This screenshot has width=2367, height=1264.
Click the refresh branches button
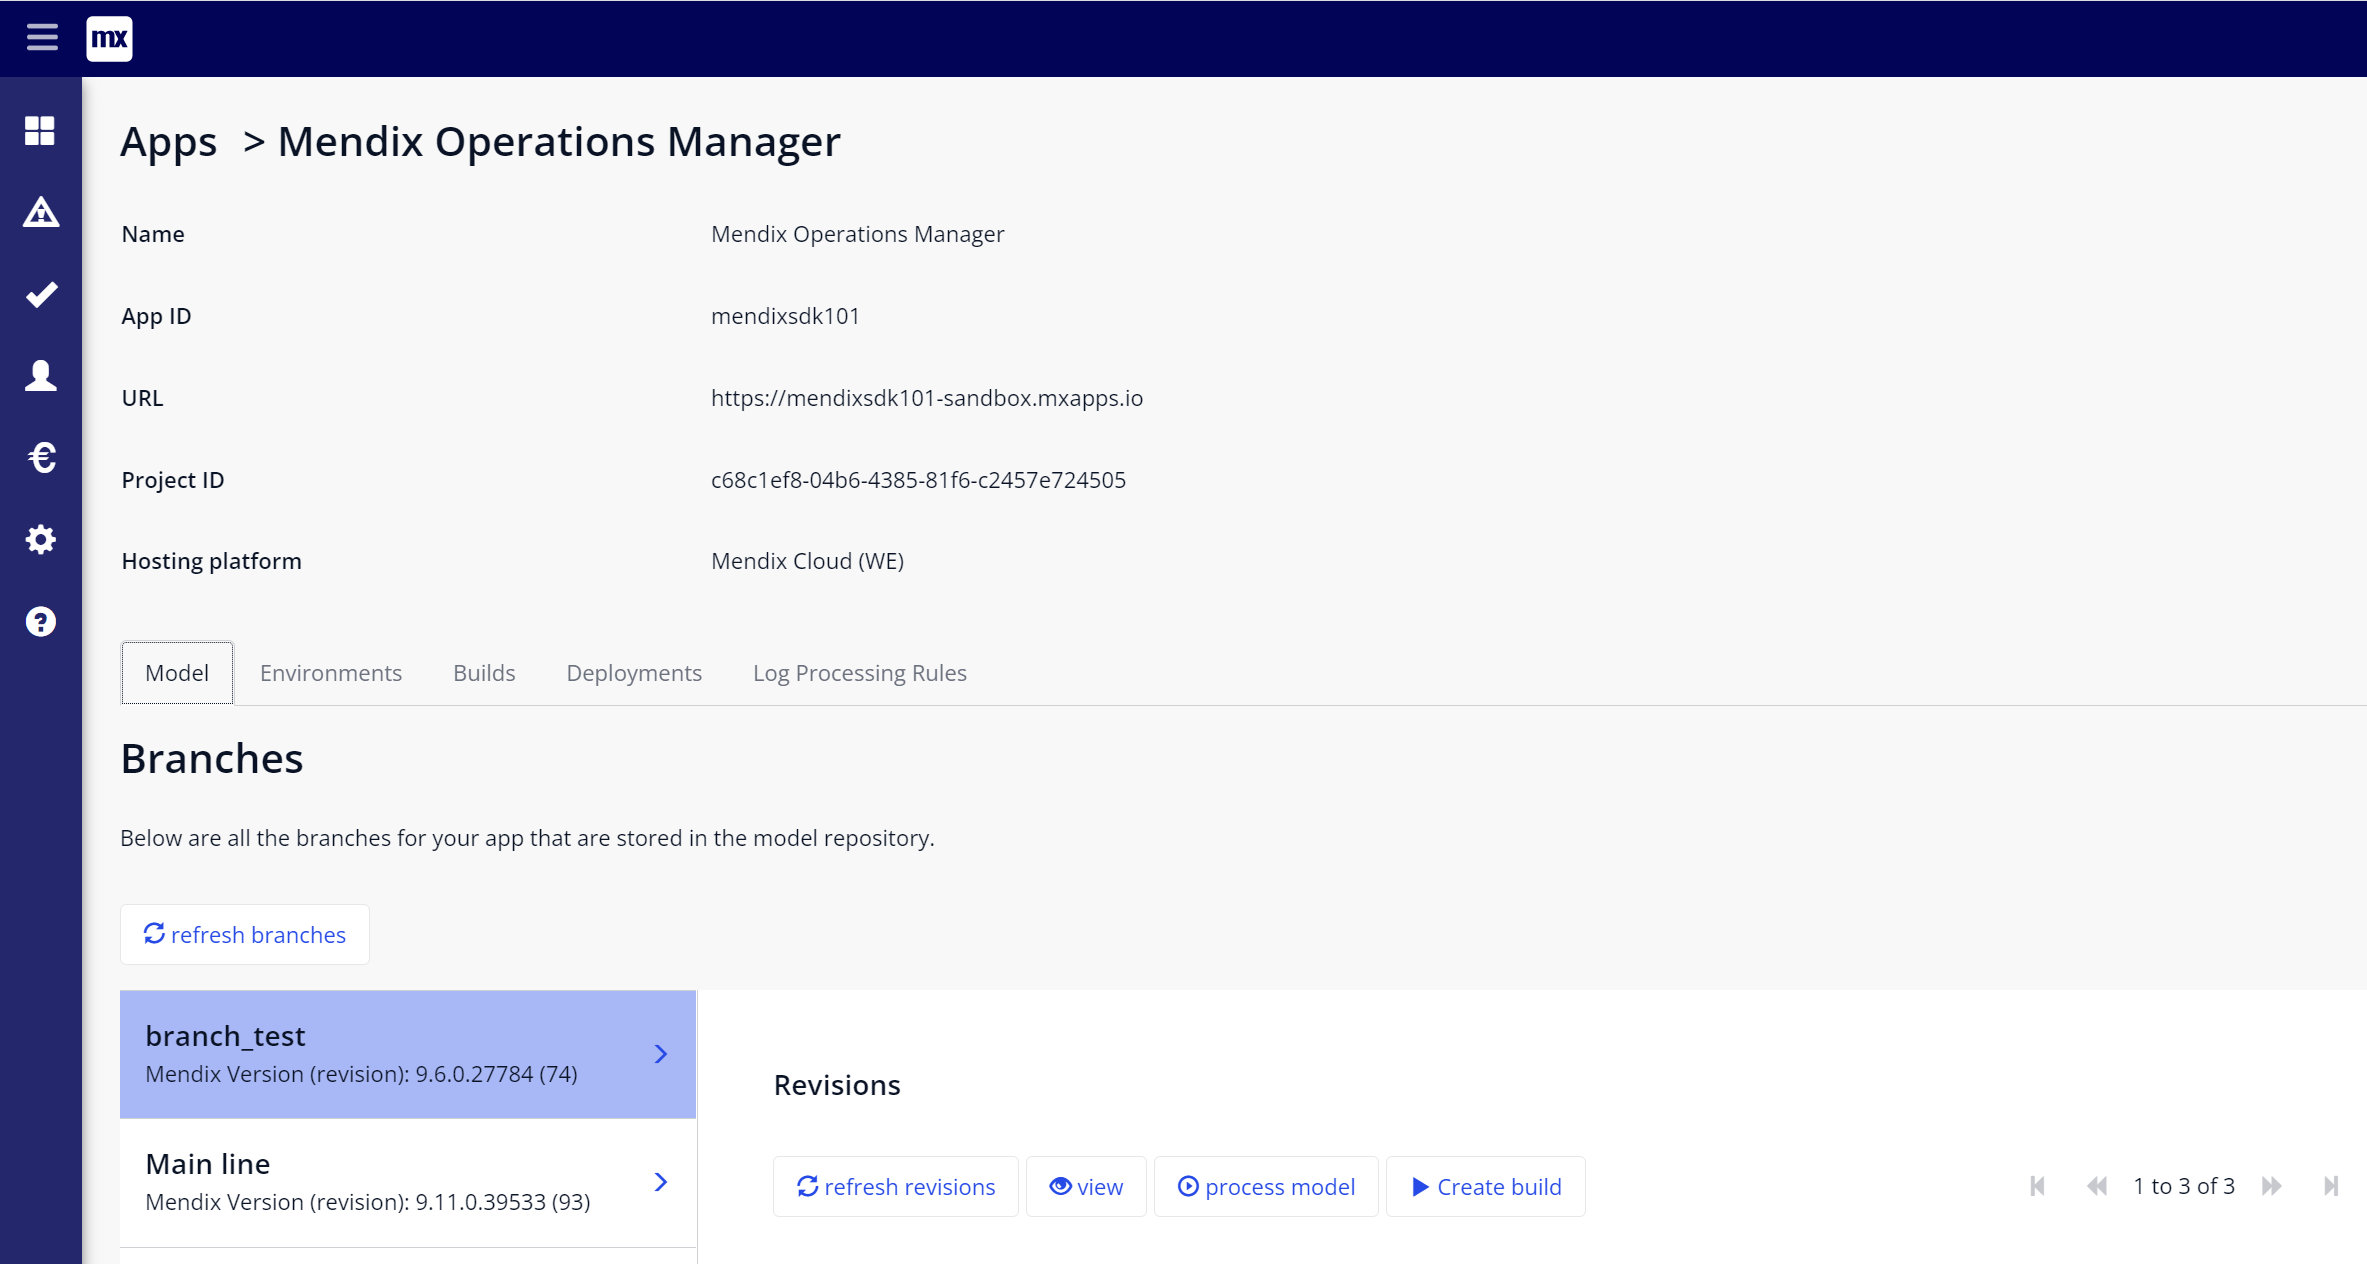pos(245,934)
